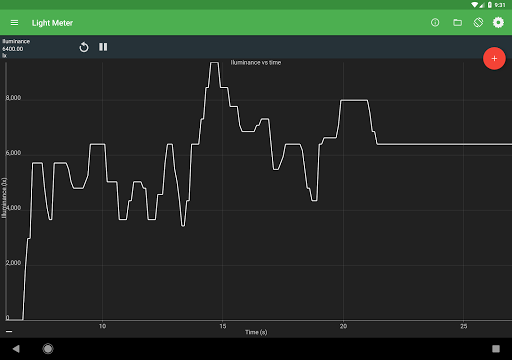Open the info icon in toolbar
512x360 pixels.
435,23
